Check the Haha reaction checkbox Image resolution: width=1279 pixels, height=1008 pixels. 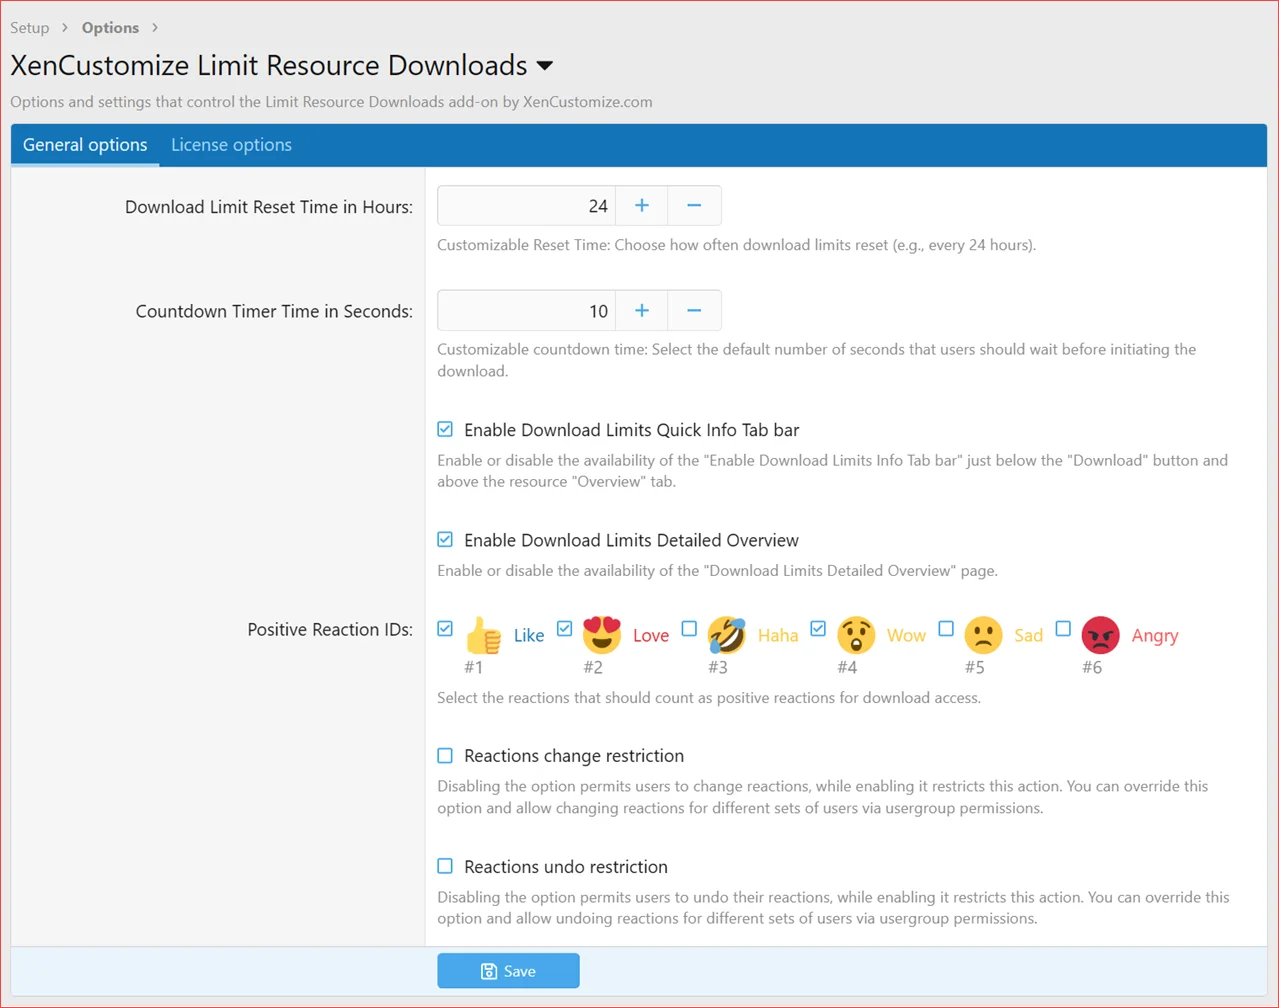[689, 629]
